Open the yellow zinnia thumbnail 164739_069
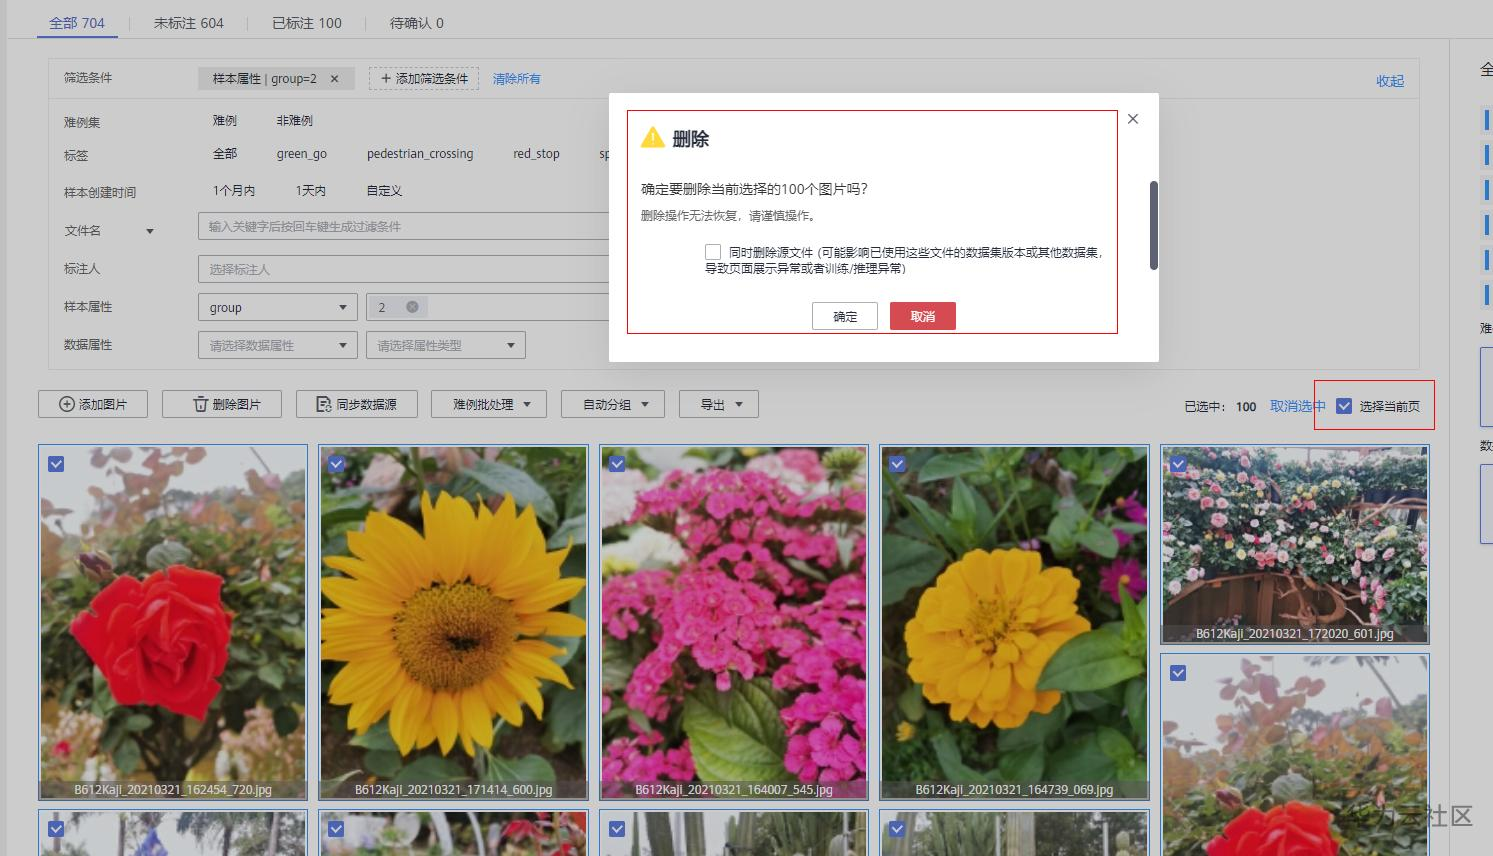 point(1014,622)
